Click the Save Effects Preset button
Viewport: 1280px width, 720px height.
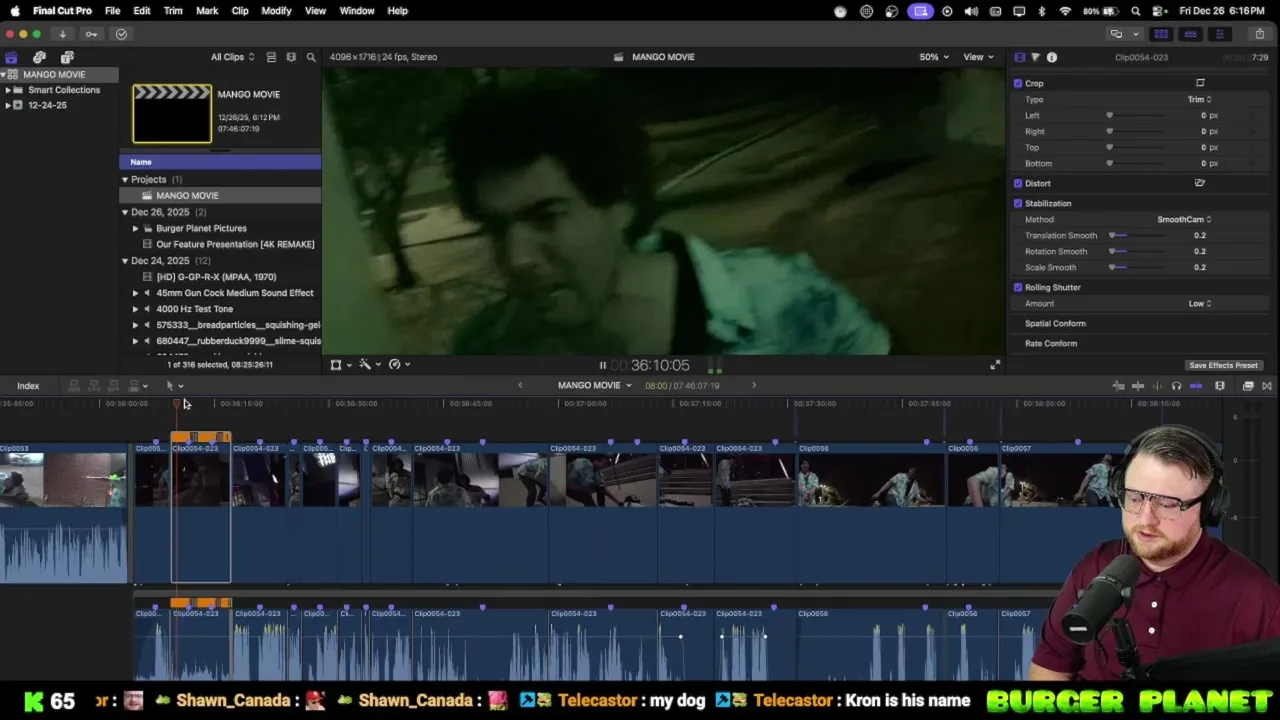pyautogui.click(x=1223, y=365)
